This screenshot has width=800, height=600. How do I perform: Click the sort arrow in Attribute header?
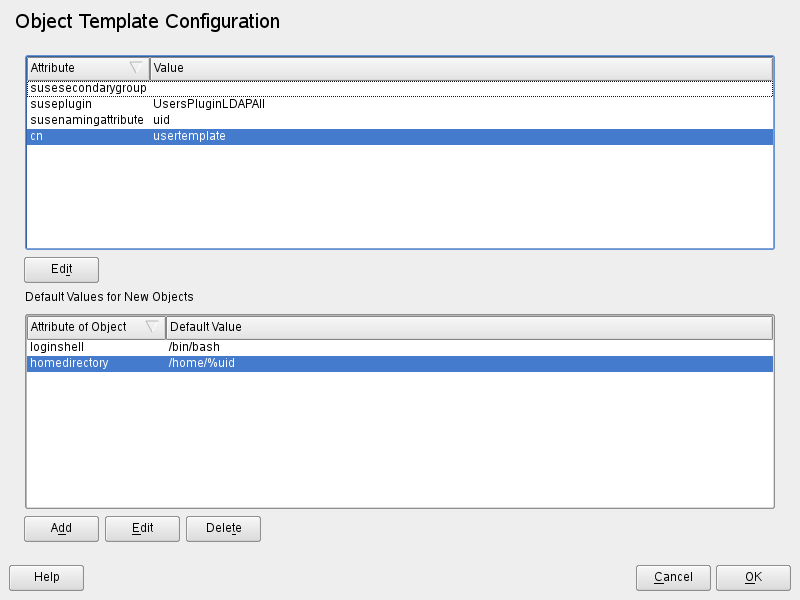[x=136, y=68]
